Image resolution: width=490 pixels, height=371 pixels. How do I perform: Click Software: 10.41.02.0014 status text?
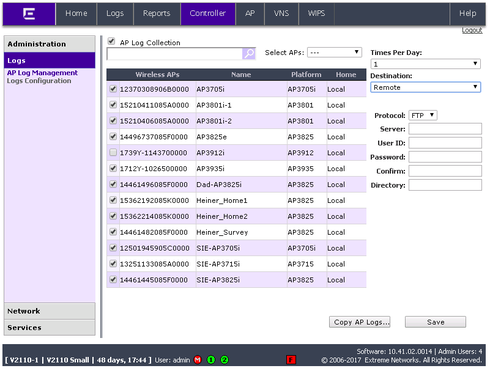point(394,351)
